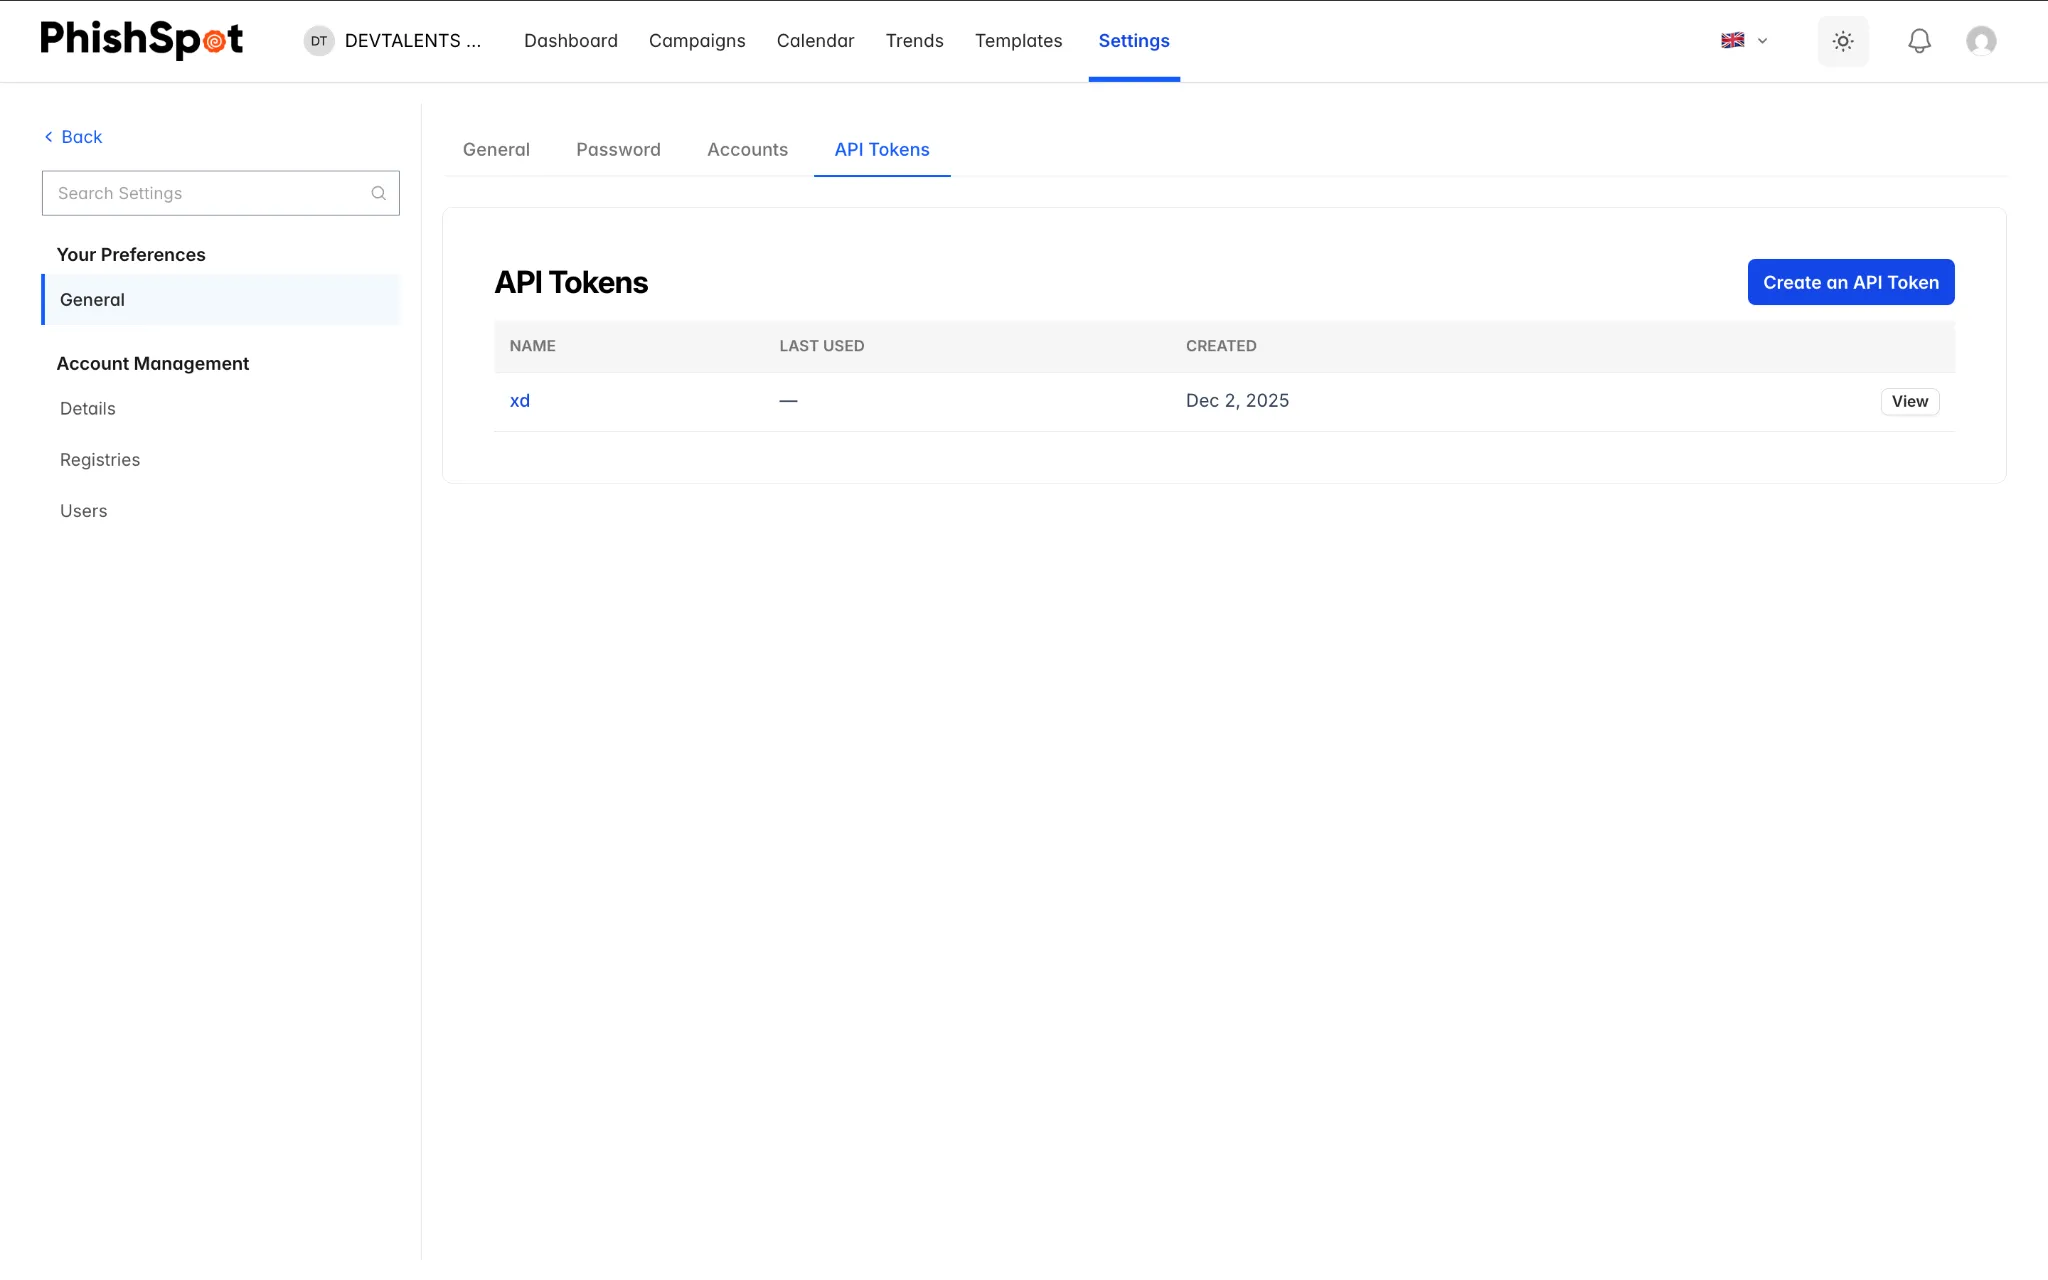Toggle the light/dark theme sun icon
Screen dimensions: 2048x1280
[1843, 41]
